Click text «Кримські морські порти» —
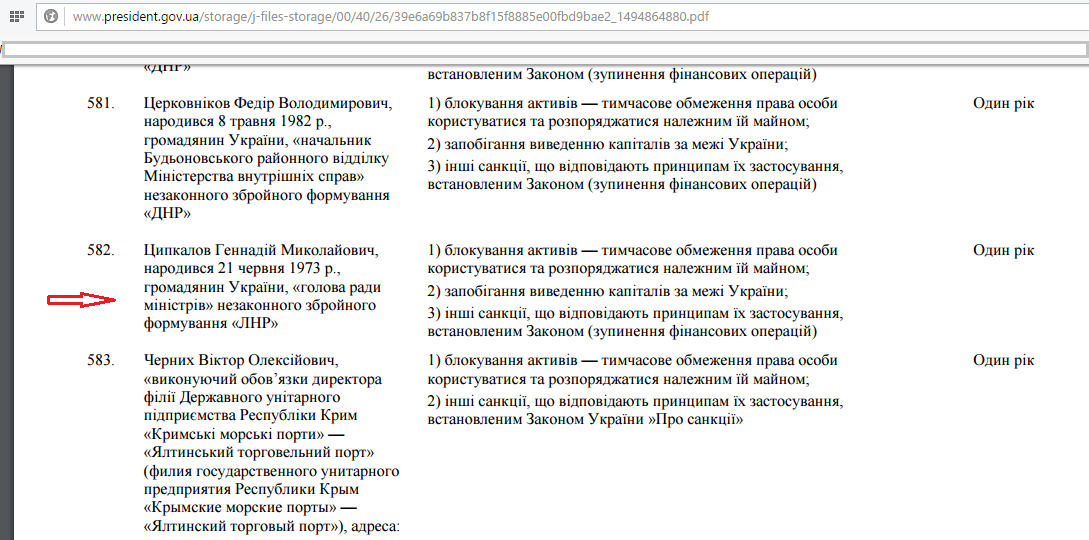Screen dimensions: 1089x540 click(x=244, y=434)
